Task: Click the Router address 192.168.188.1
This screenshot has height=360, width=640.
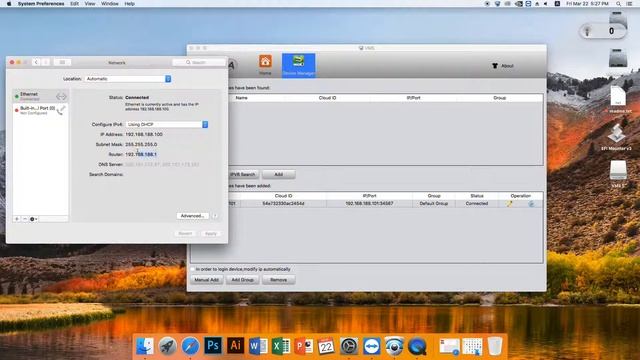Action: [x=141, y=154]
